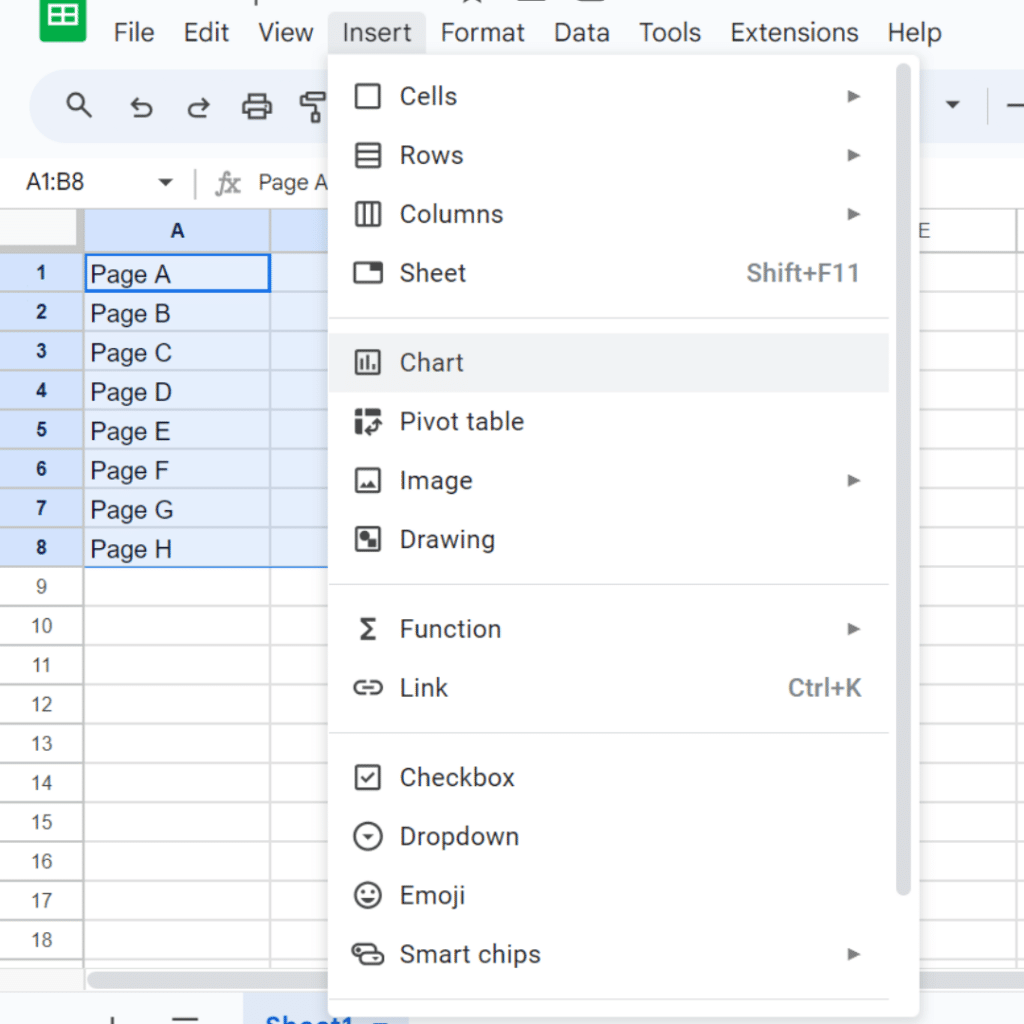
Task: Click the Emoji smiley icon
Action: (368, 895)
